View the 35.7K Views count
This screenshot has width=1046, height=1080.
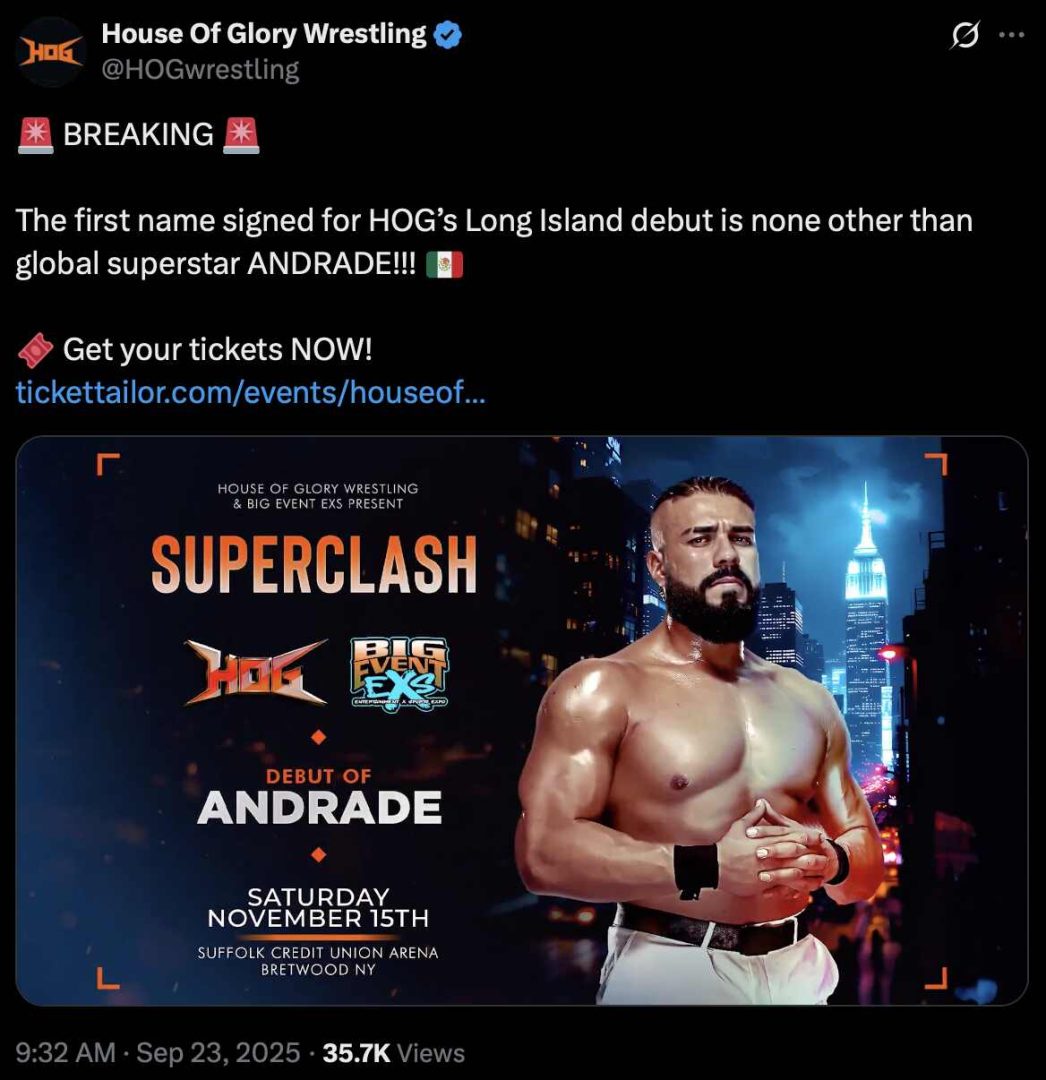click(400, 1052)
